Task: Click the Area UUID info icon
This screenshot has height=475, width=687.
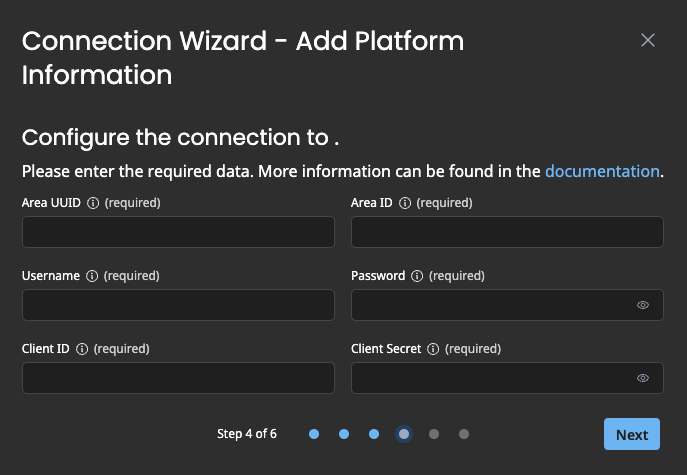Action: [x=93, y=203]
